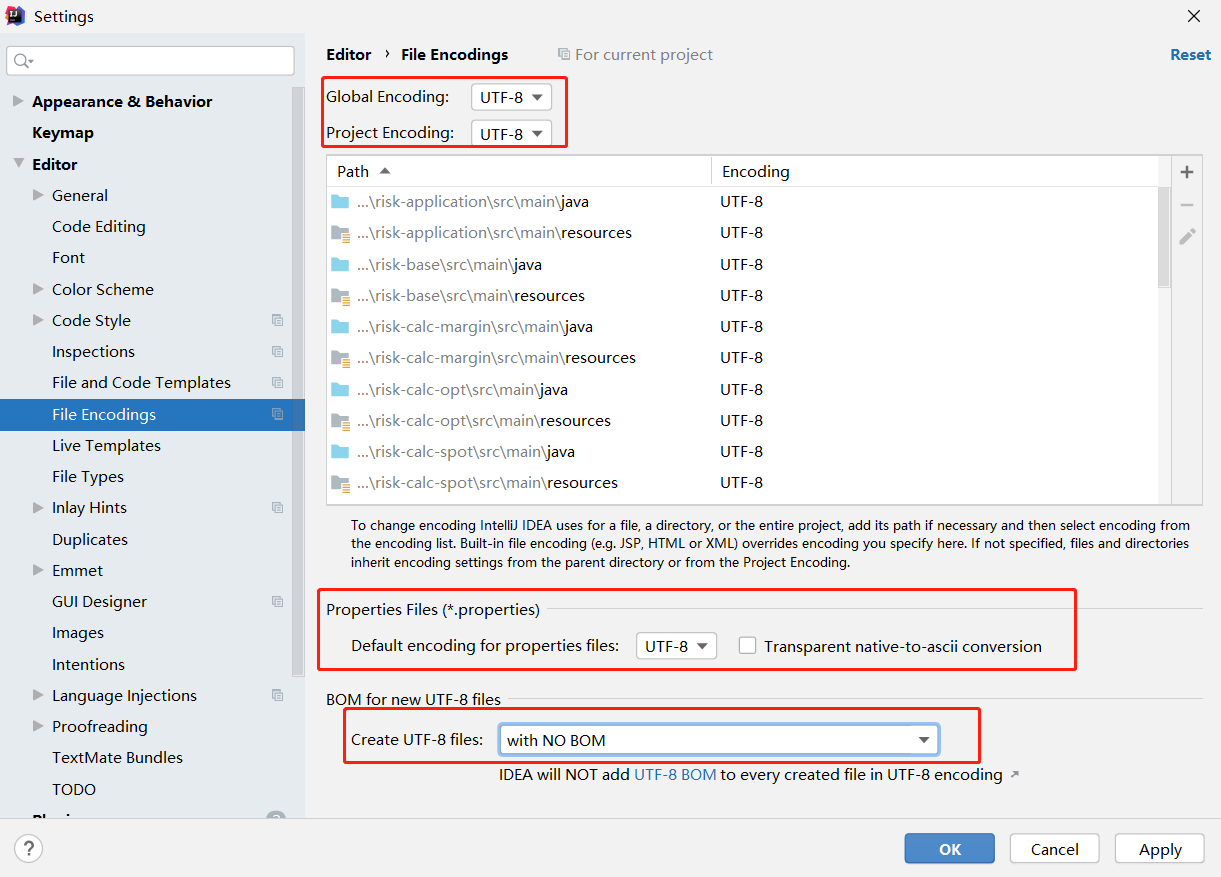1221x877 pixels.
Task: Go to Code Editing settings
Action: point(98,227)
